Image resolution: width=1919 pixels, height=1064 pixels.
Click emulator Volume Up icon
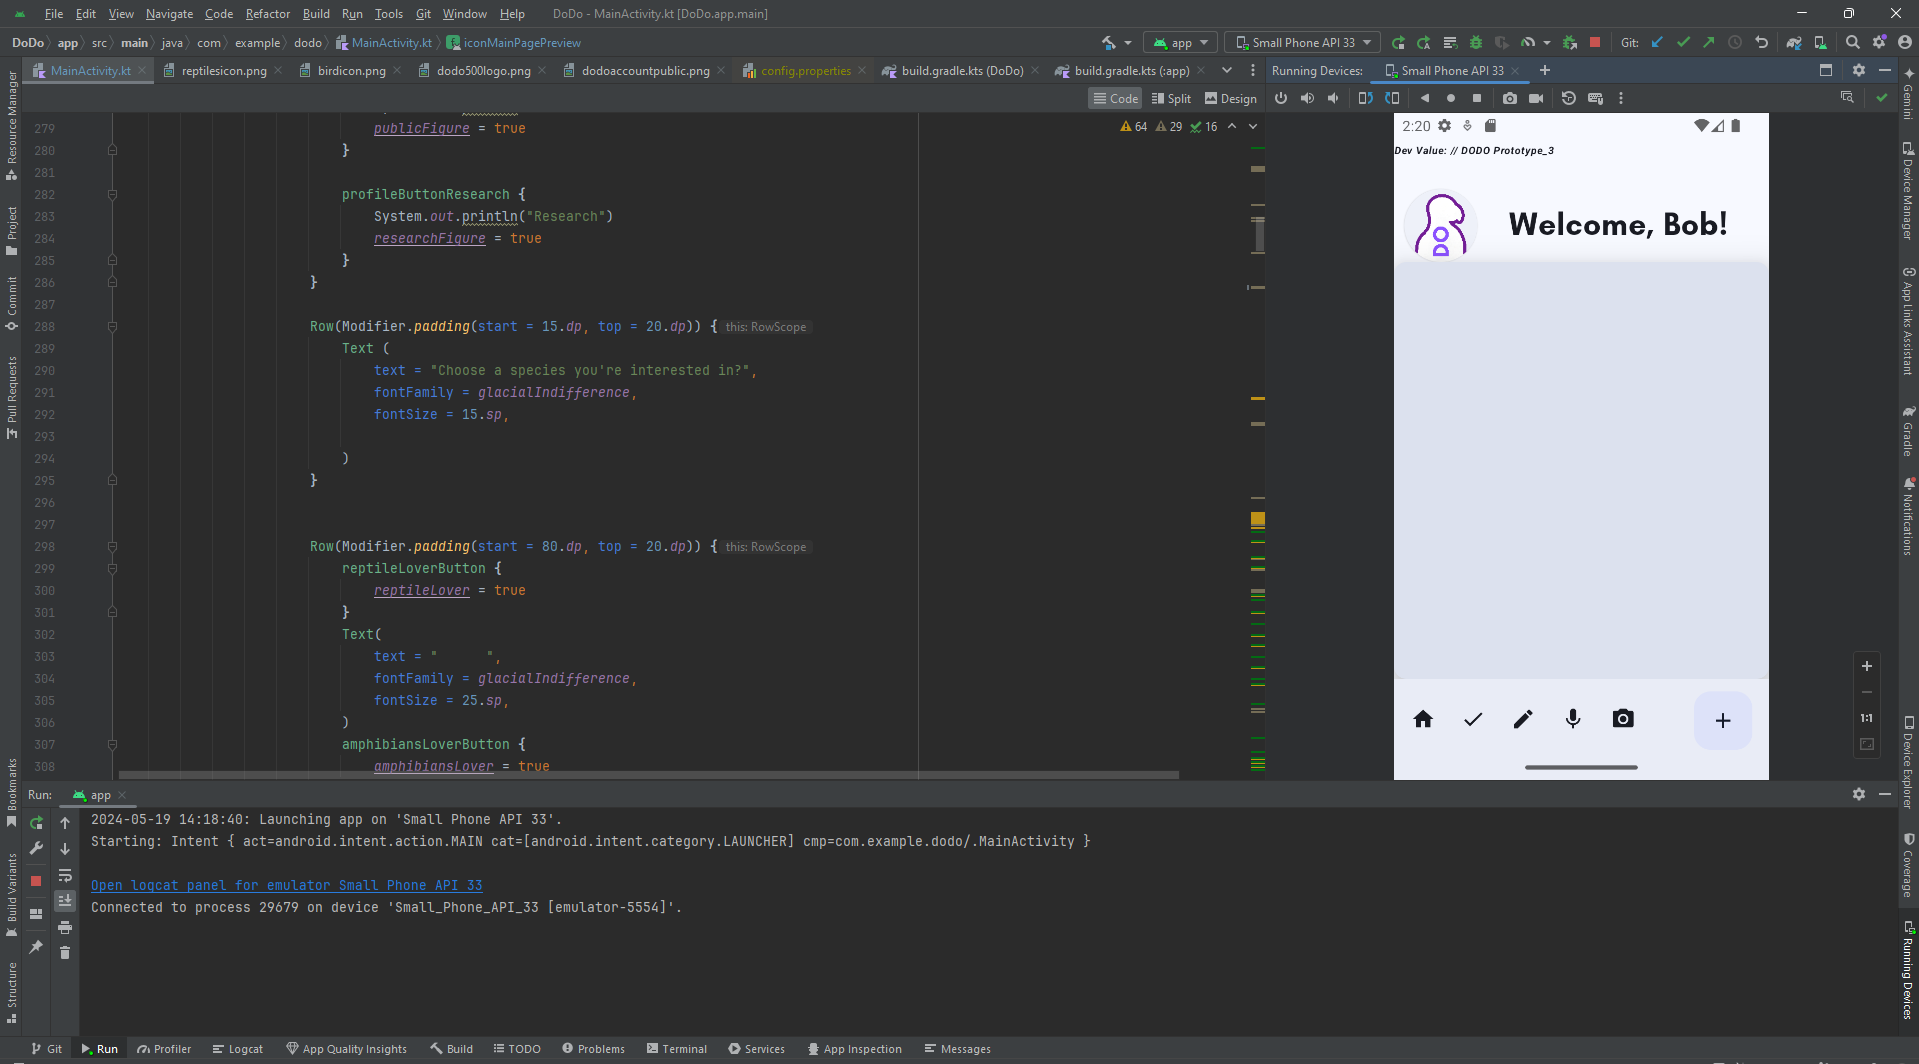pos(1307,98)
